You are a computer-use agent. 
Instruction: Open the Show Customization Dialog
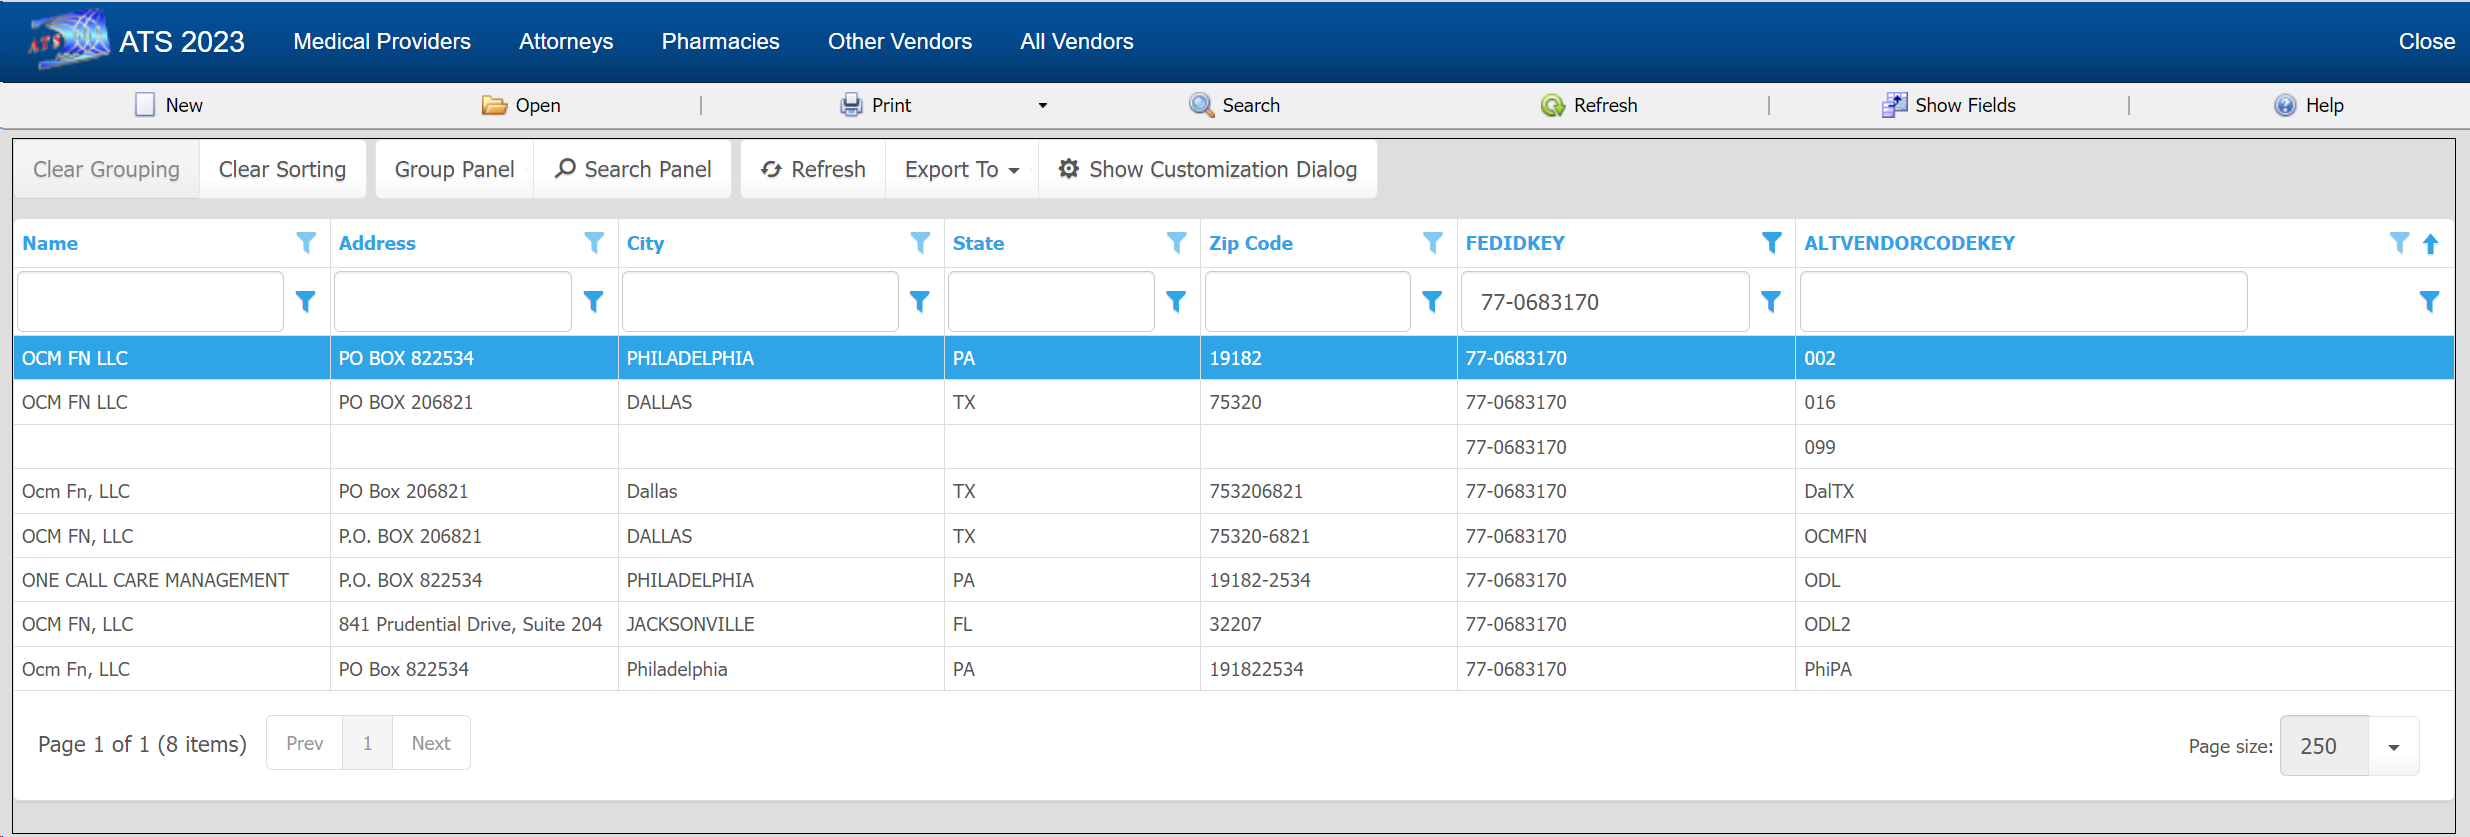pos(1207,170)
